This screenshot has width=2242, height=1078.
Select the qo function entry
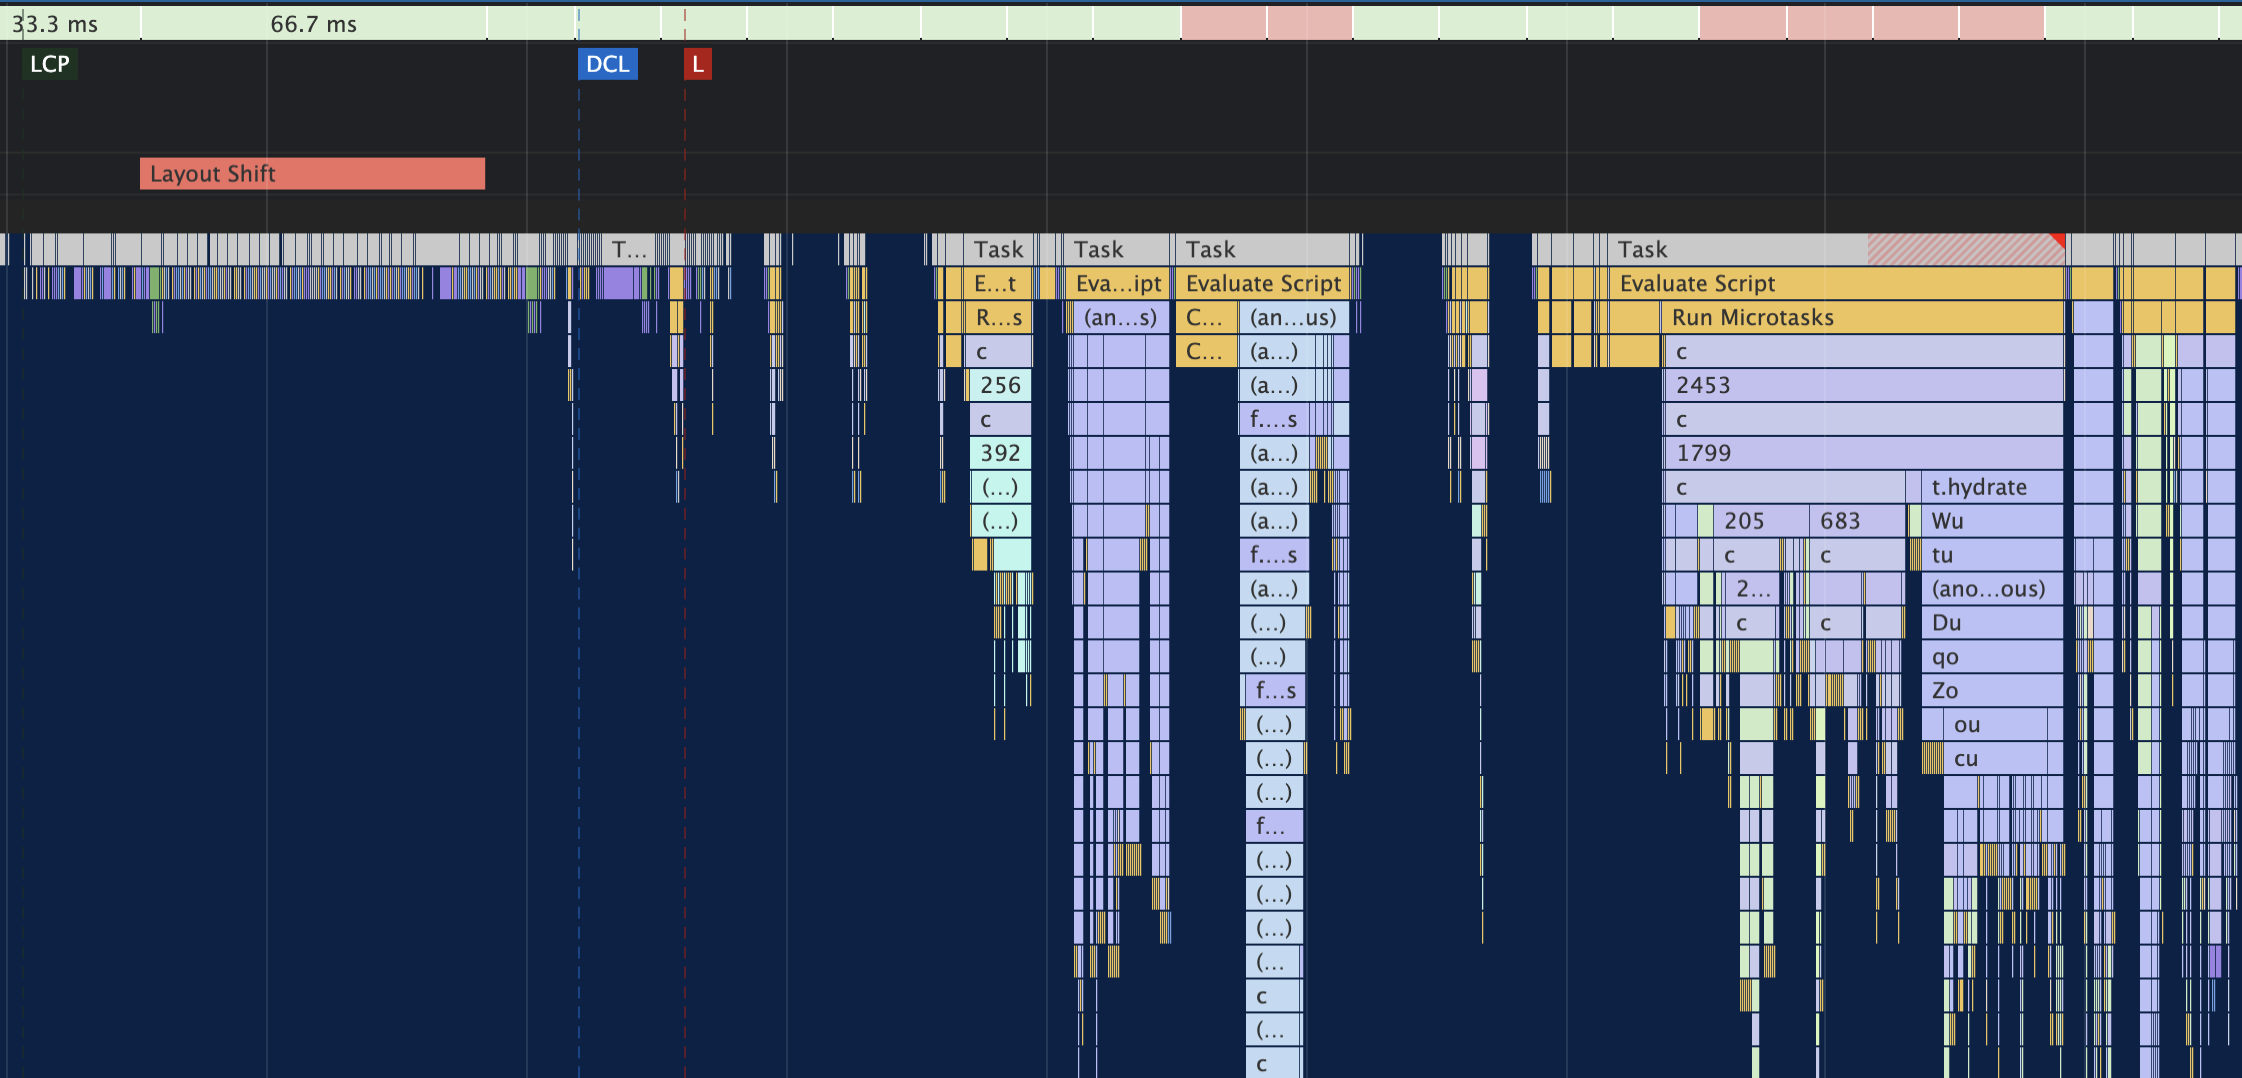(x=1993, y=657)
